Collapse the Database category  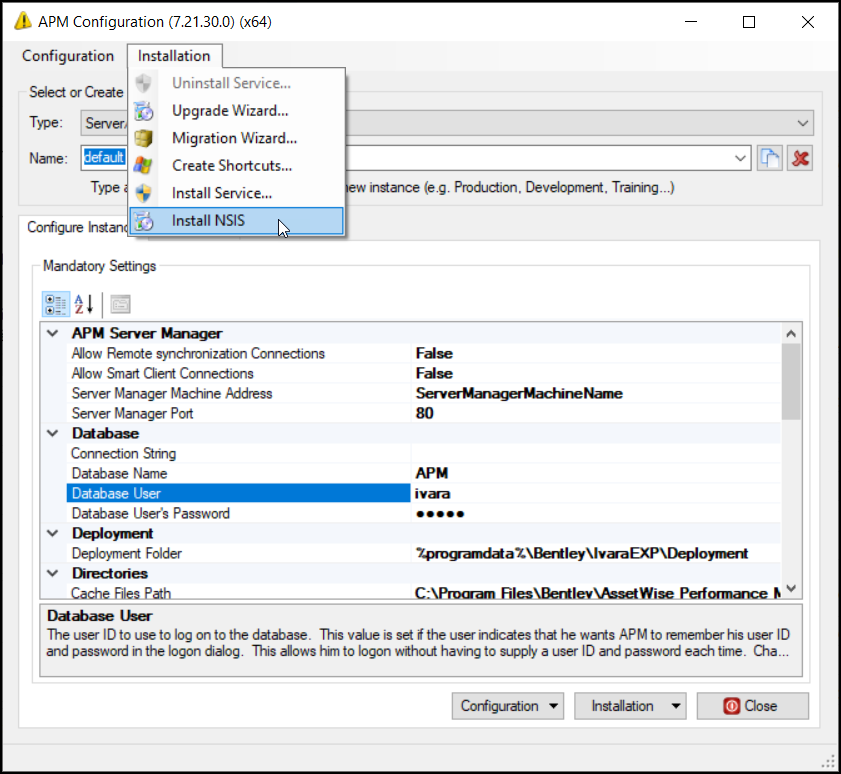(x=53, y=433)
